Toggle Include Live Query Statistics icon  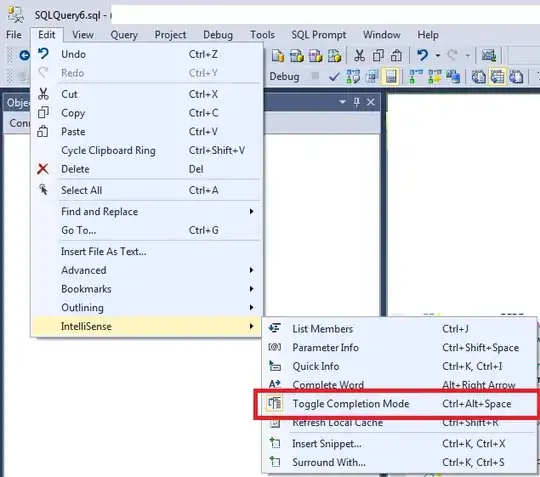(x=434, y=76)
